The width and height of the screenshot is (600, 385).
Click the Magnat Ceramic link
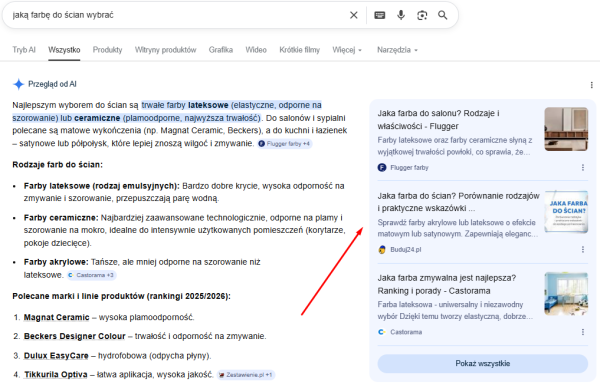[x=57, y=317]
